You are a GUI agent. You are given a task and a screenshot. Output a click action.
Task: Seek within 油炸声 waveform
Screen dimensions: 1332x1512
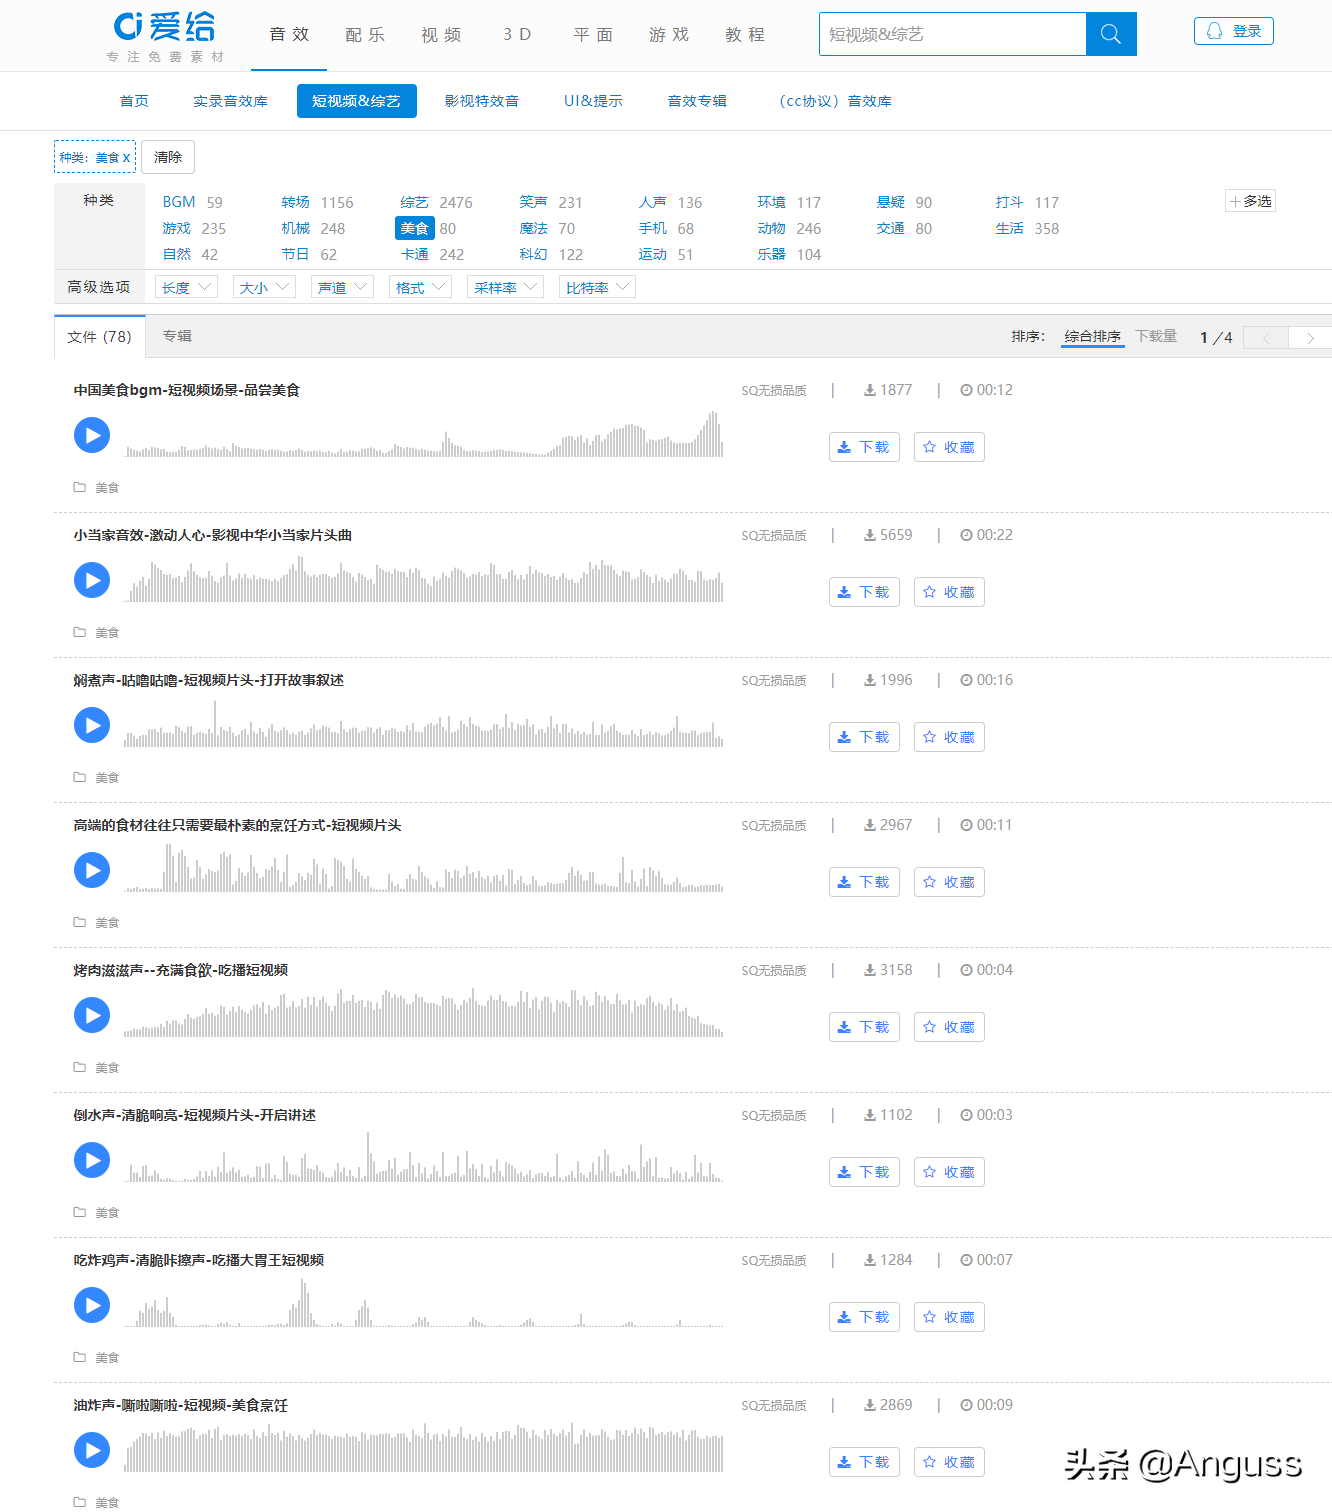tap(424, 1448)
